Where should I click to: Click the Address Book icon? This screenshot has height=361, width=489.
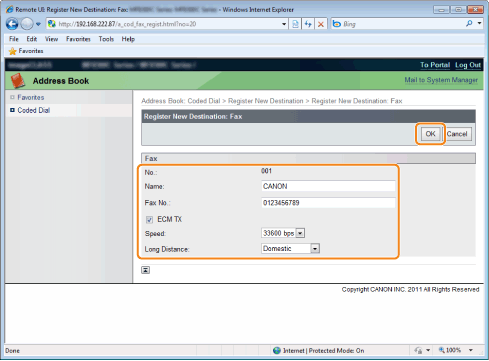pyautogui.click(x=18, y=81)
